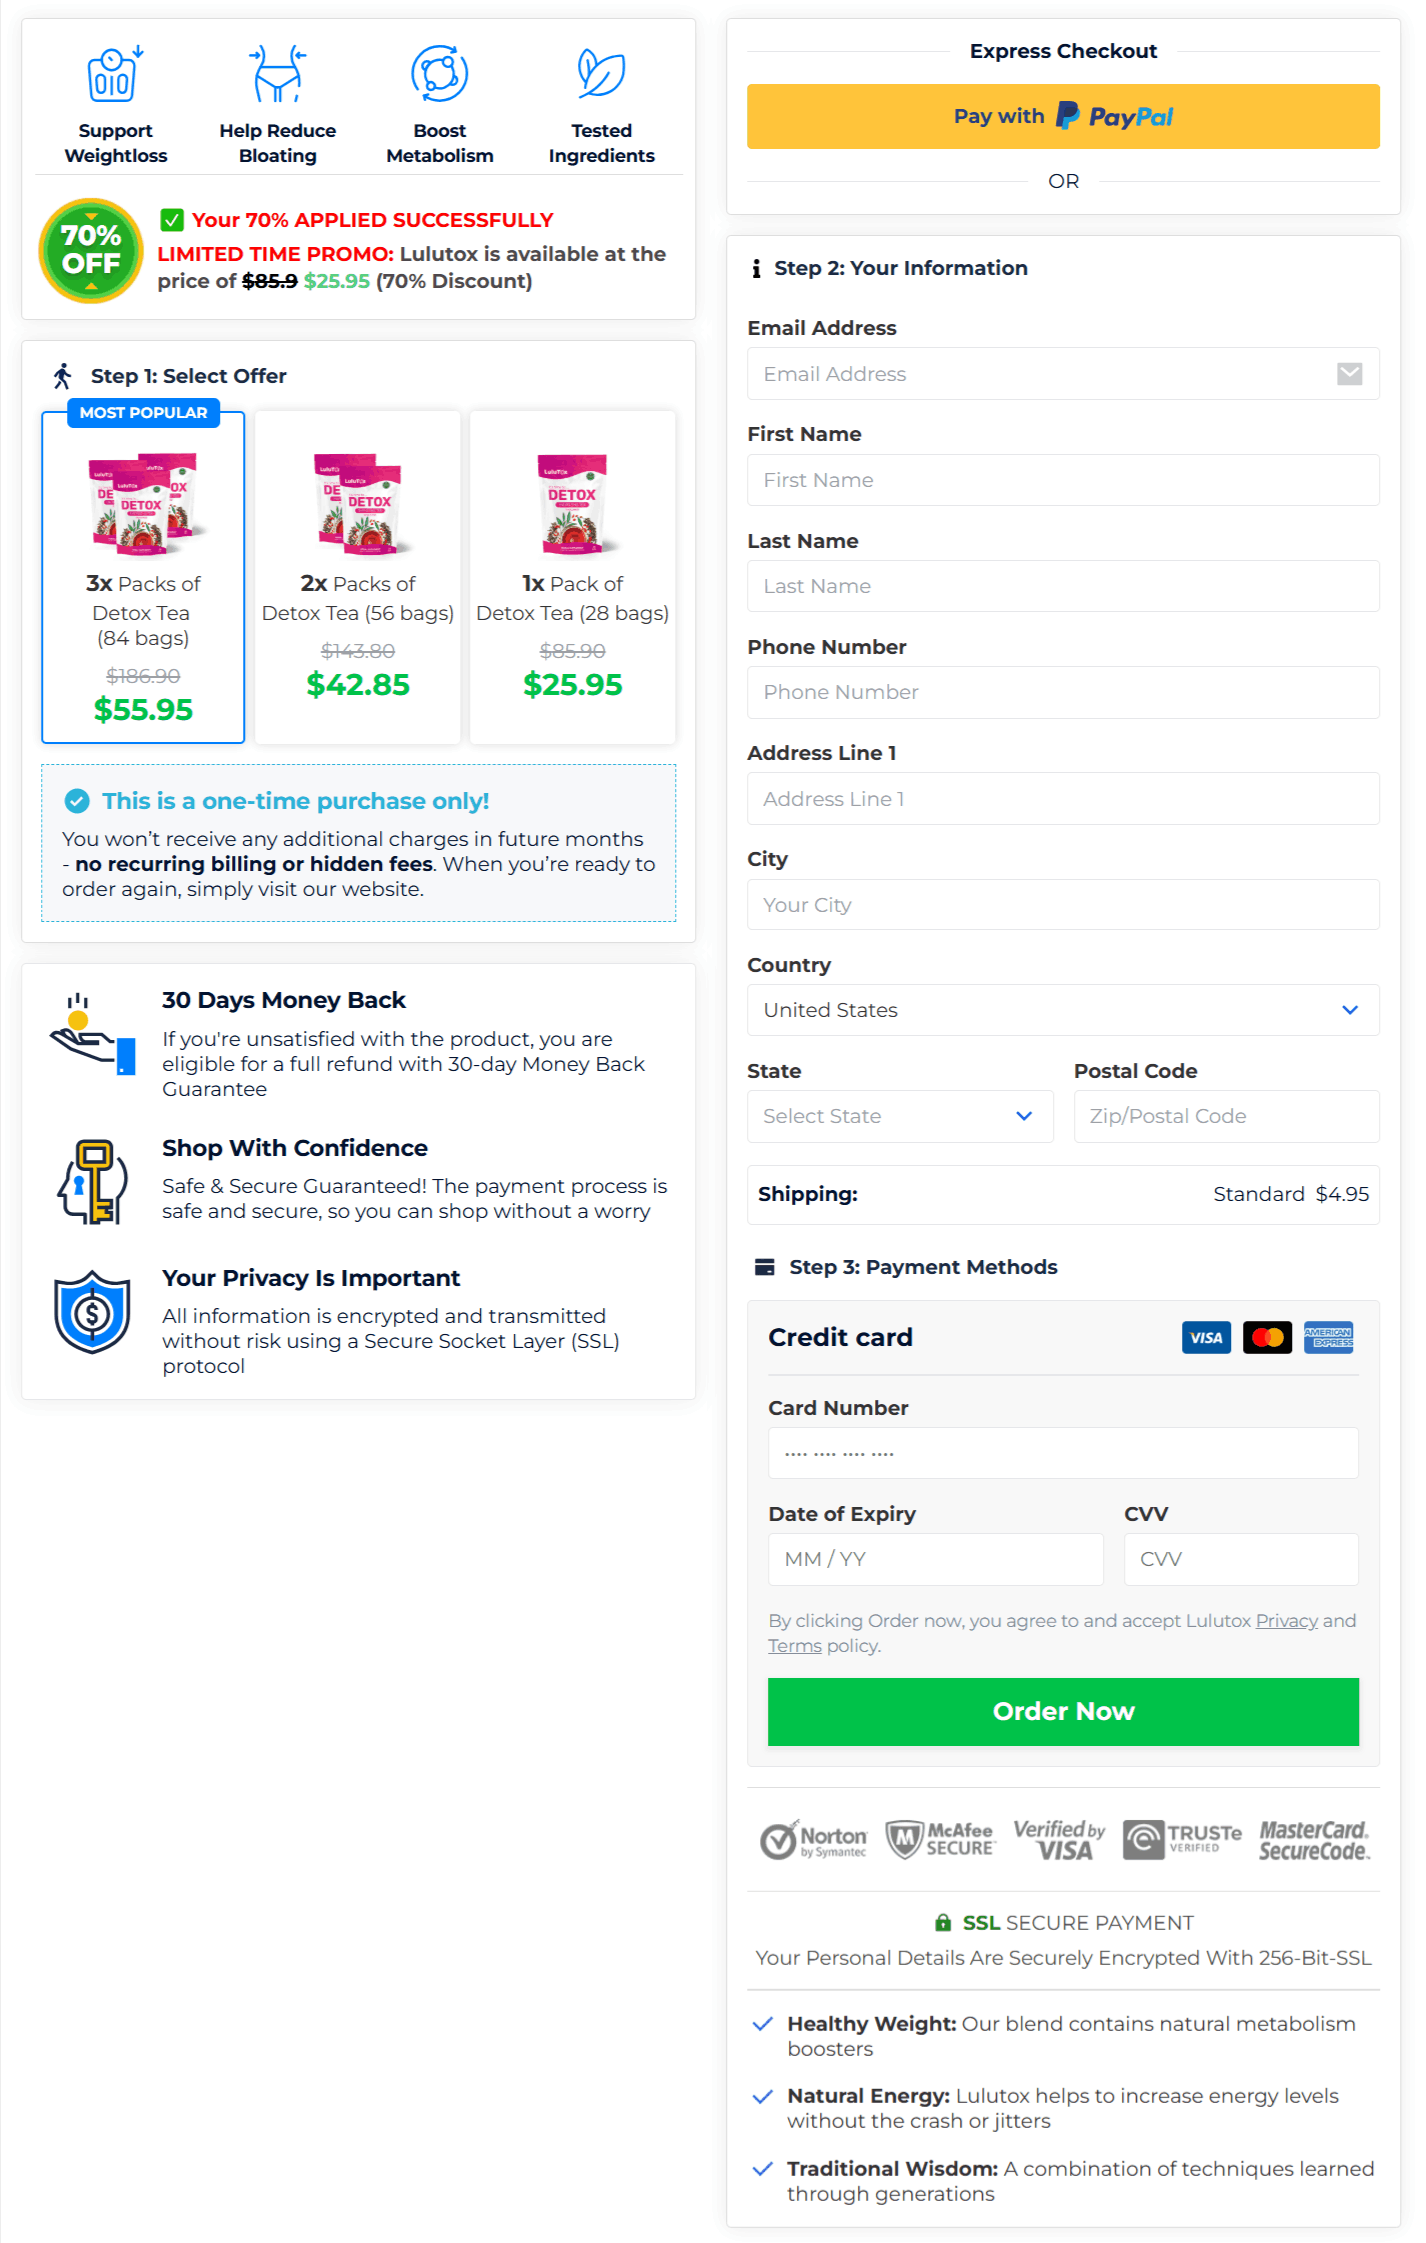The height and width of the screenshot is (2243, 1426).
Task: Click the Norton by Symantec seal
Action: (812, 1840)
